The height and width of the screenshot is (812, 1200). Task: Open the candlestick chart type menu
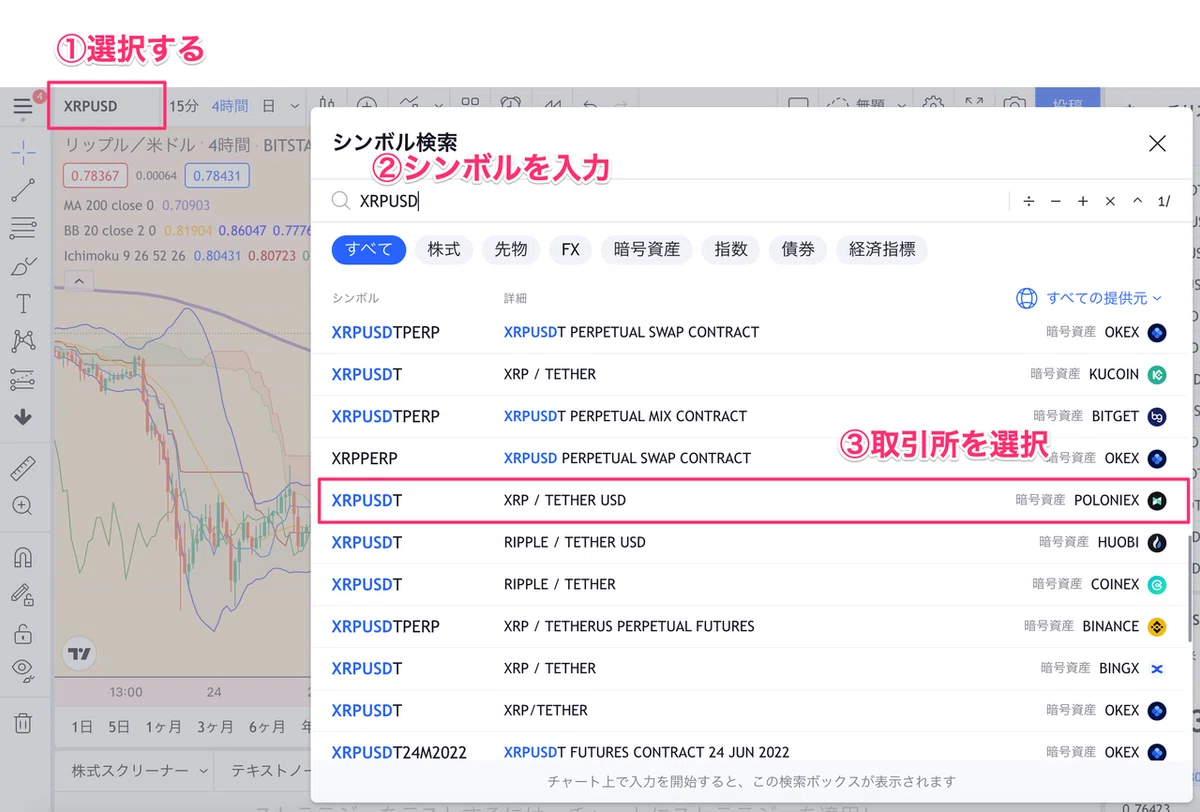click(327, 106)
